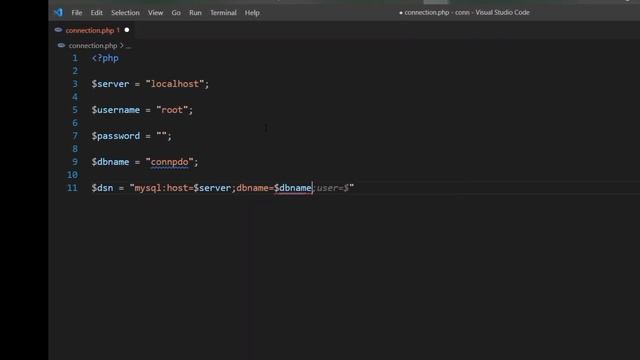Click the VS Code logo icon

(58, 12)
